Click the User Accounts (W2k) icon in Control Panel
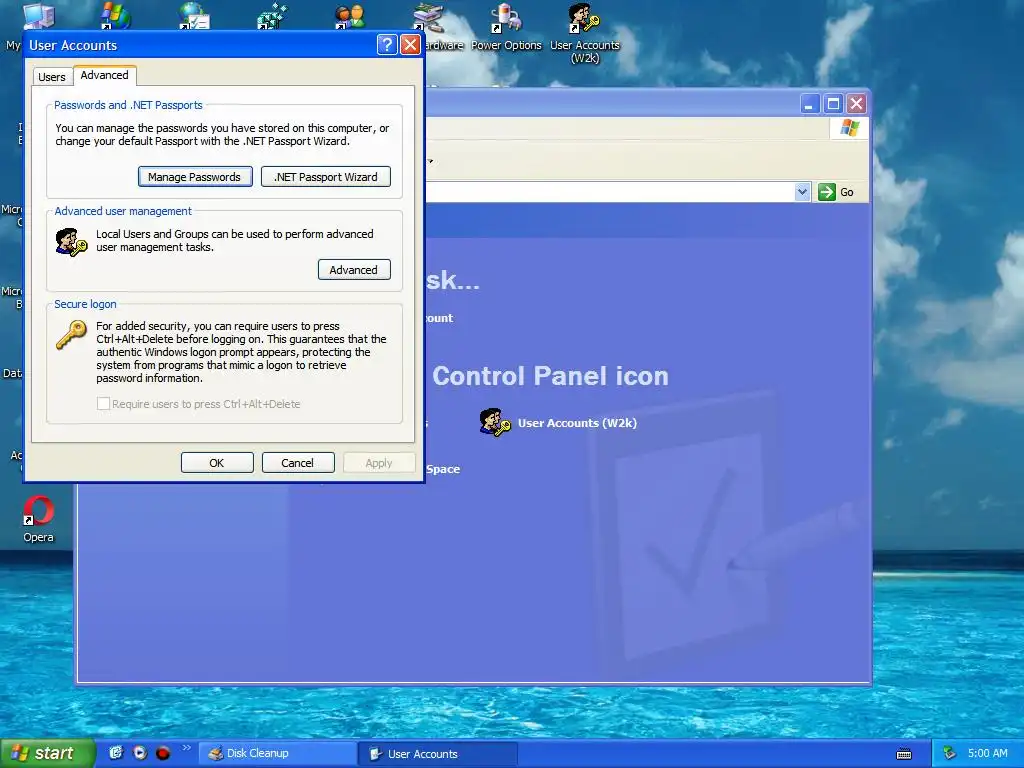This screenshot has width=1024, height=768. (x=495, y=423)
